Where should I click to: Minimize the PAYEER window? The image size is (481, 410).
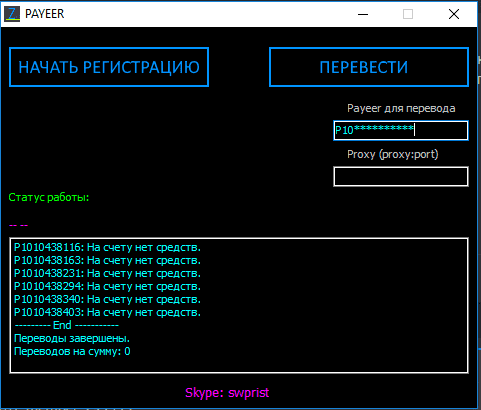click(x=363, y=14)
